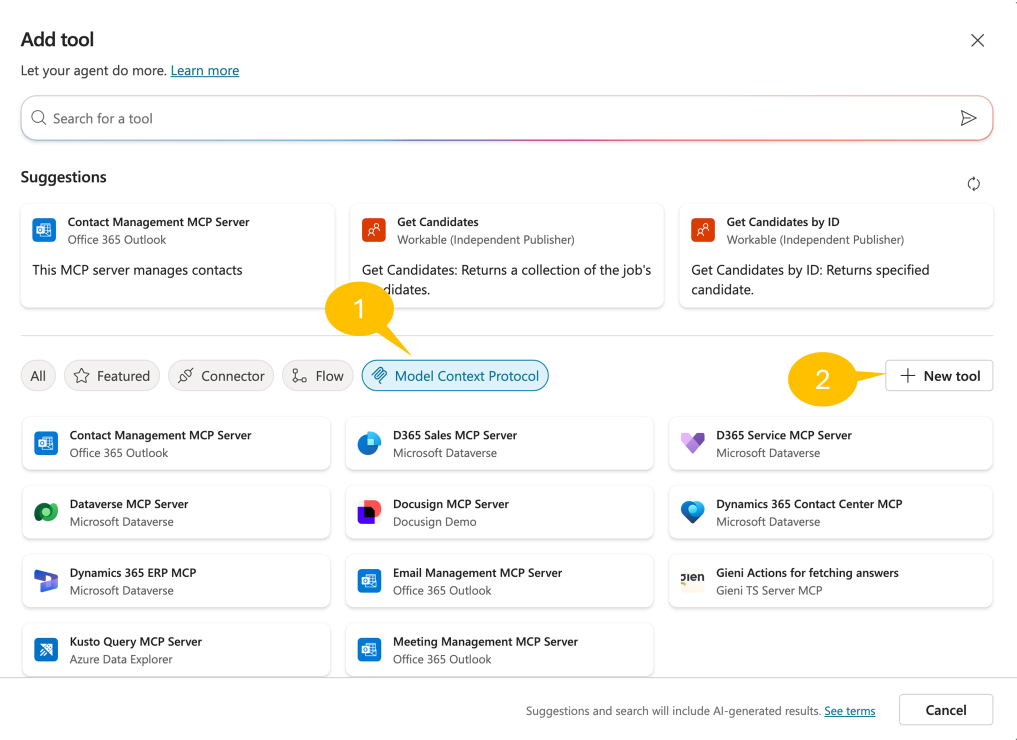
Task: Click the Add tool dialog title
Action: 57,40
